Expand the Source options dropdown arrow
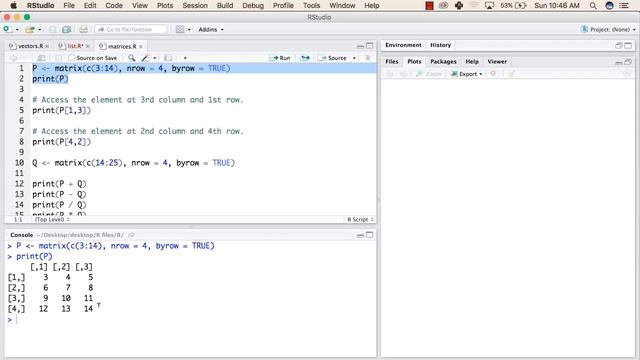The image size is (640, 360). point(354,58)
